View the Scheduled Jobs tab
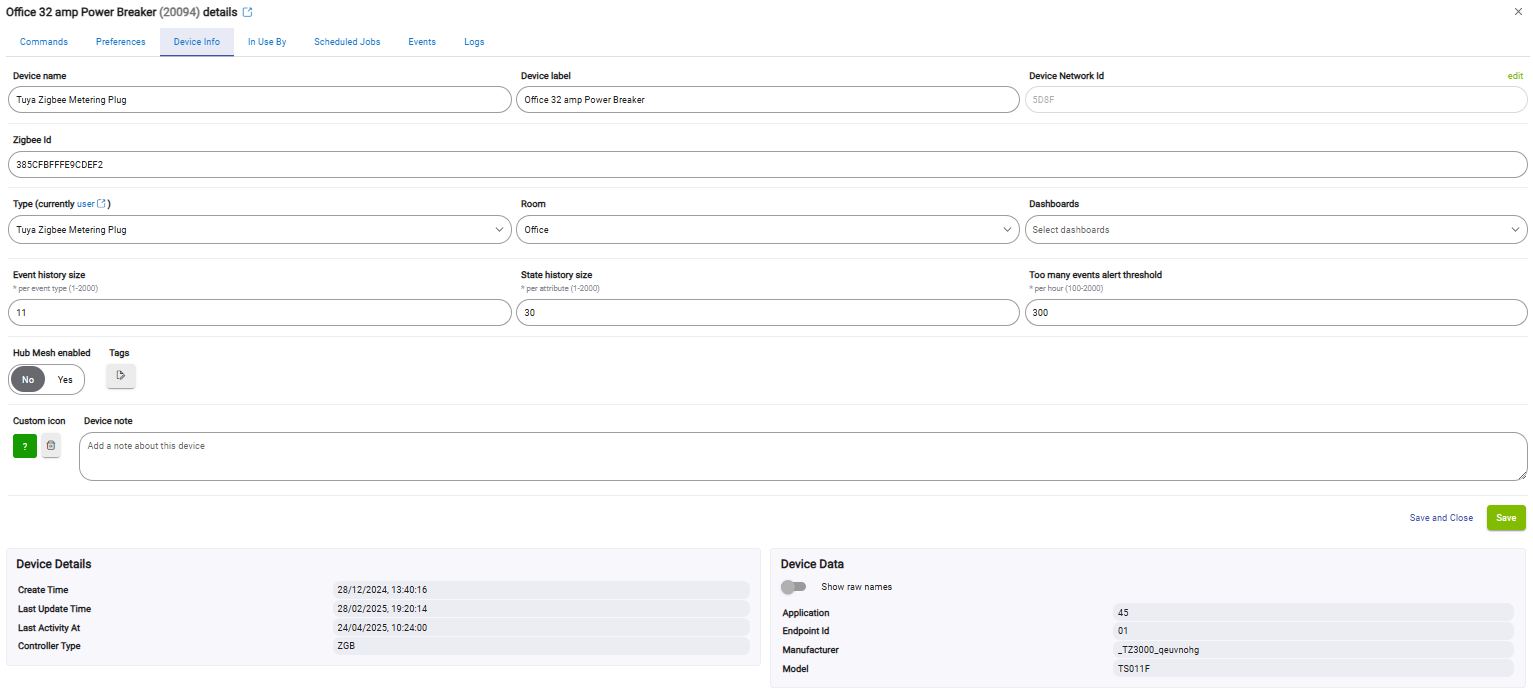The width and height of the screenshot is (1533, 699). [x=347, y=42]
